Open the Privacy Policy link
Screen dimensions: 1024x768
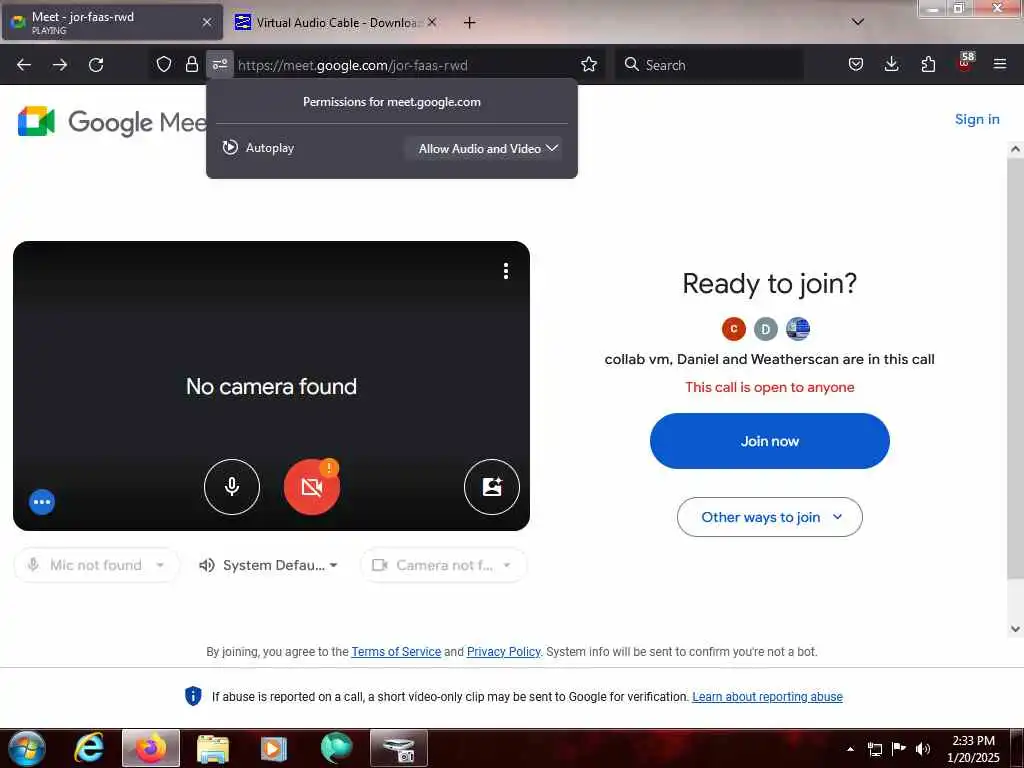504,651
